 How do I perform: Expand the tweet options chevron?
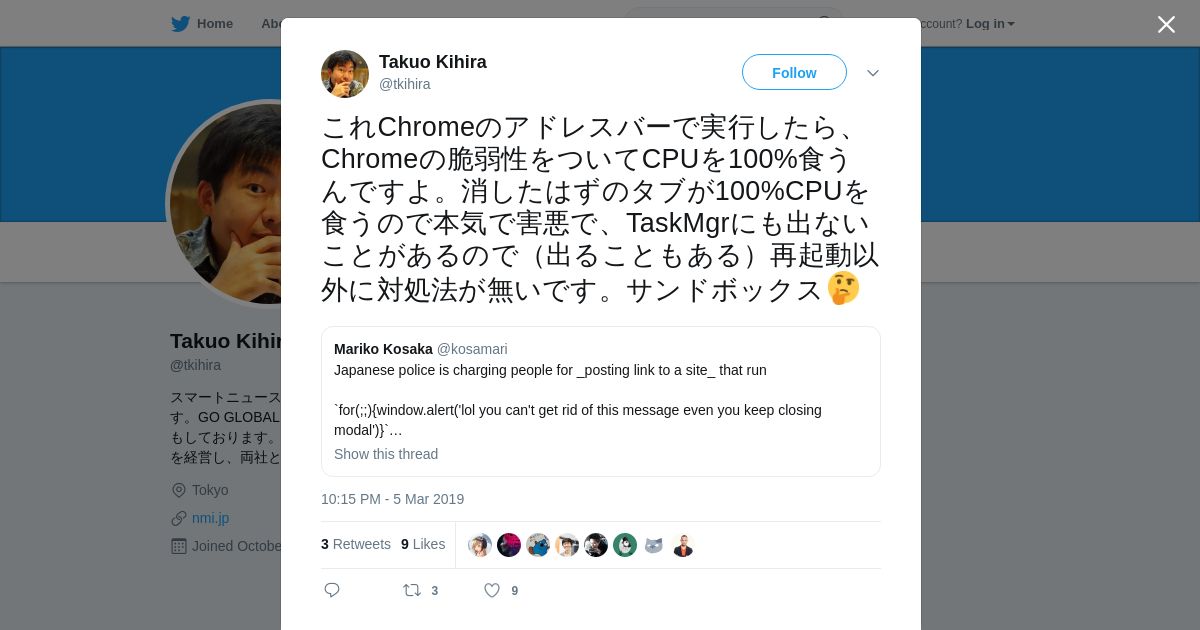point(873,73)
